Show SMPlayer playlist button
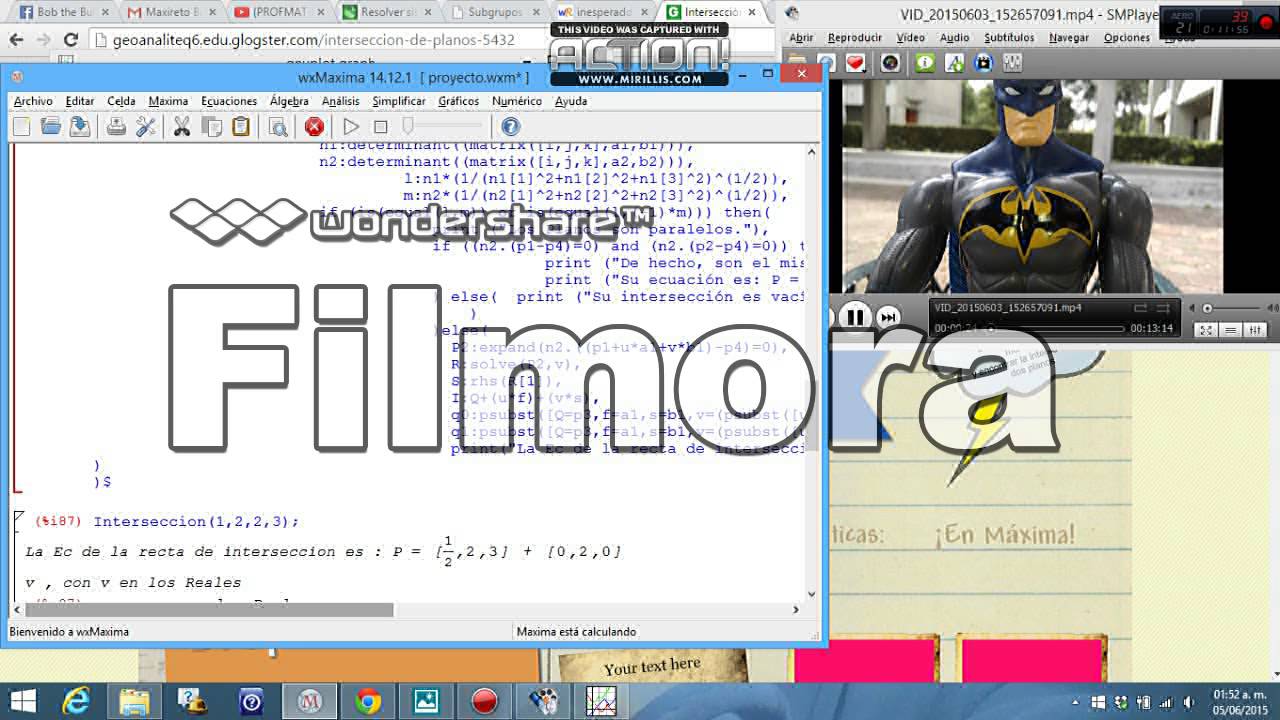 [1231, 329]
